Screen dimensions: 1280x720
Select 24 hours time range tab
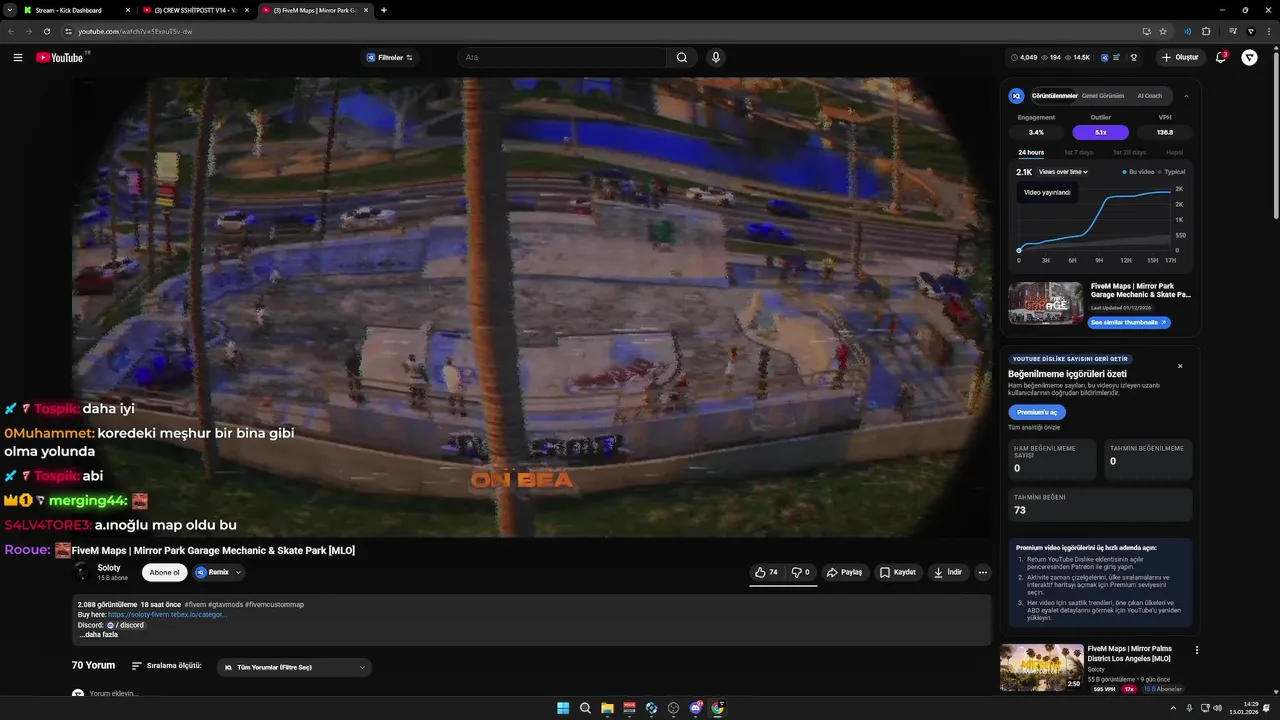[x=1031, y=153]
